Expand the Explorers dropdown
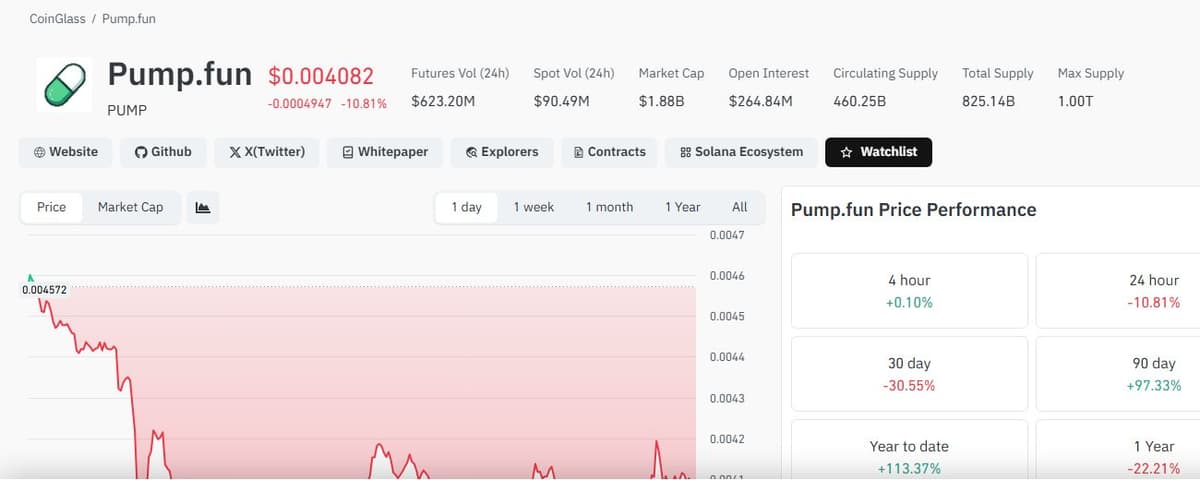The image size is (1200, 480). 502,152
